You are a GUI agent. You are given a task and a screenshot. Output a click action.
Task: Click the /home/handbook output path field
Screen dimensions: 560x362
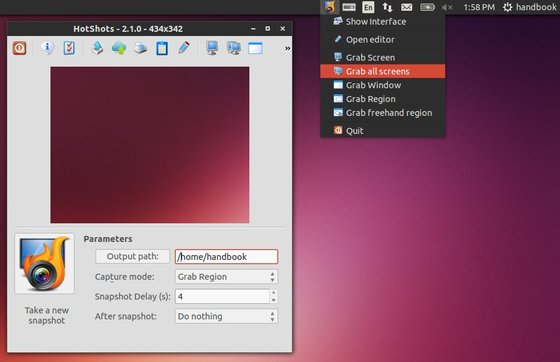226,257
